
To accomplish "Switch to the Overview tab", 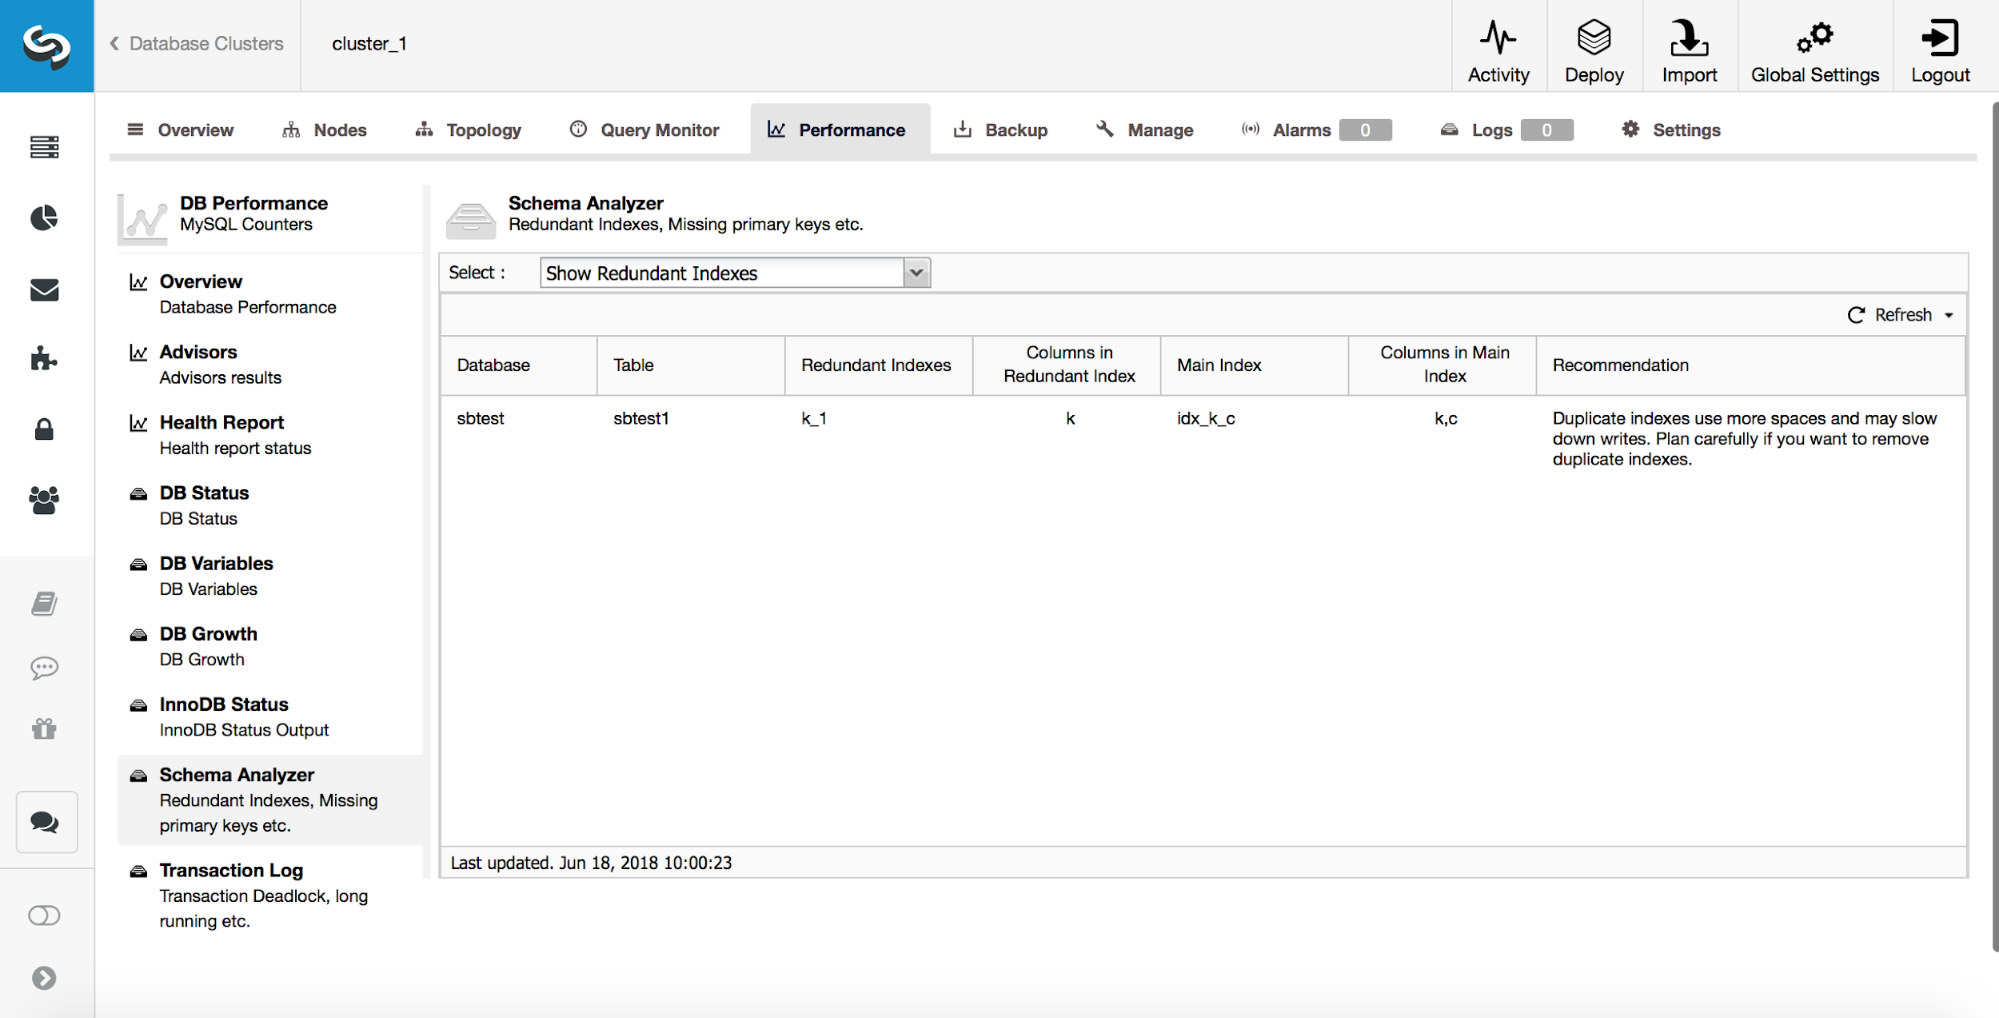I will coord(180,130).
